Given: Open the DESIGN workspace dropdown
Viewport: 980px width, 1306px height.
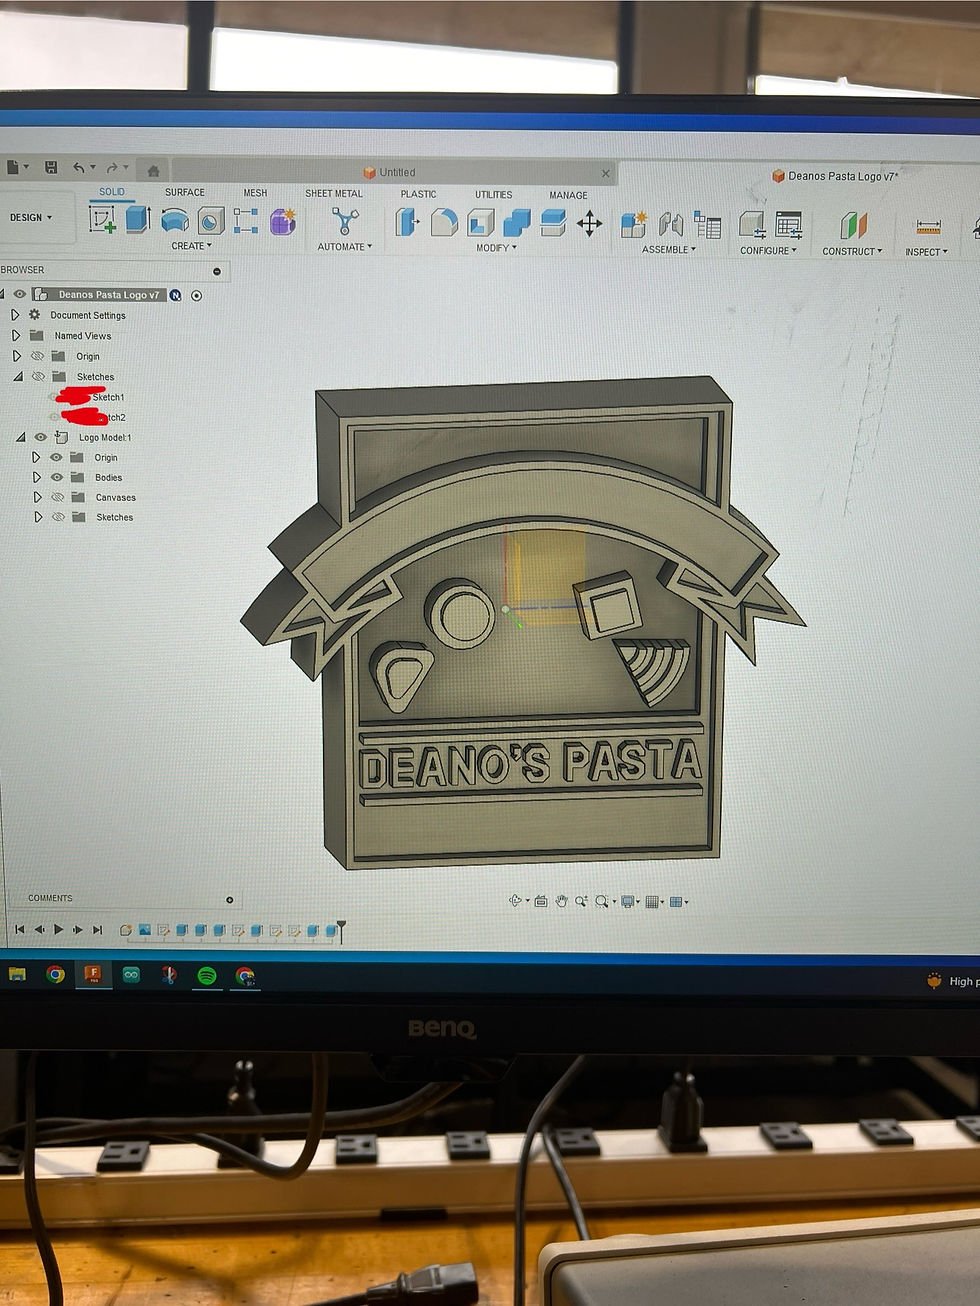Looking at the screenshot, I should click(x=31, y=217).
